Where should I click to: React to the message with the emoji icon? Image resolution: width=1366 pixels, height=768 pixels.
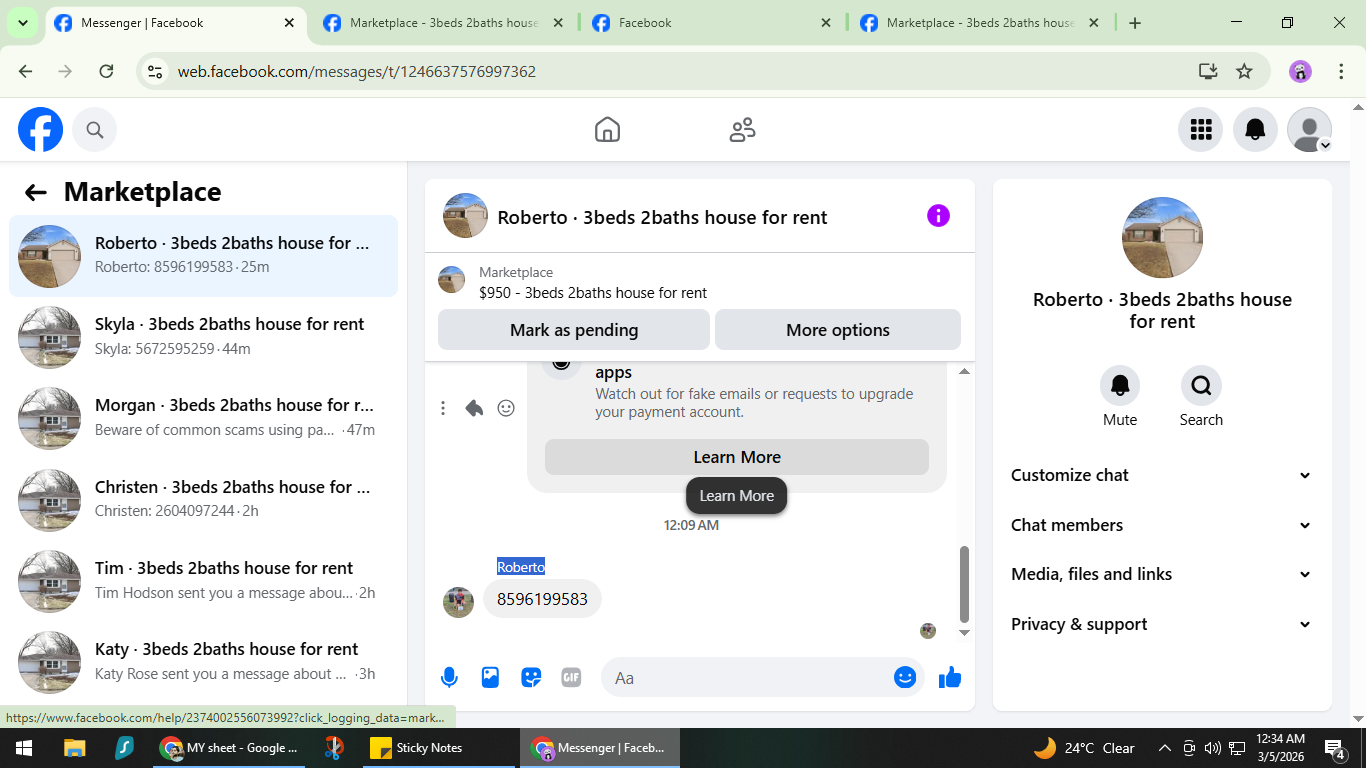[506, 408]
